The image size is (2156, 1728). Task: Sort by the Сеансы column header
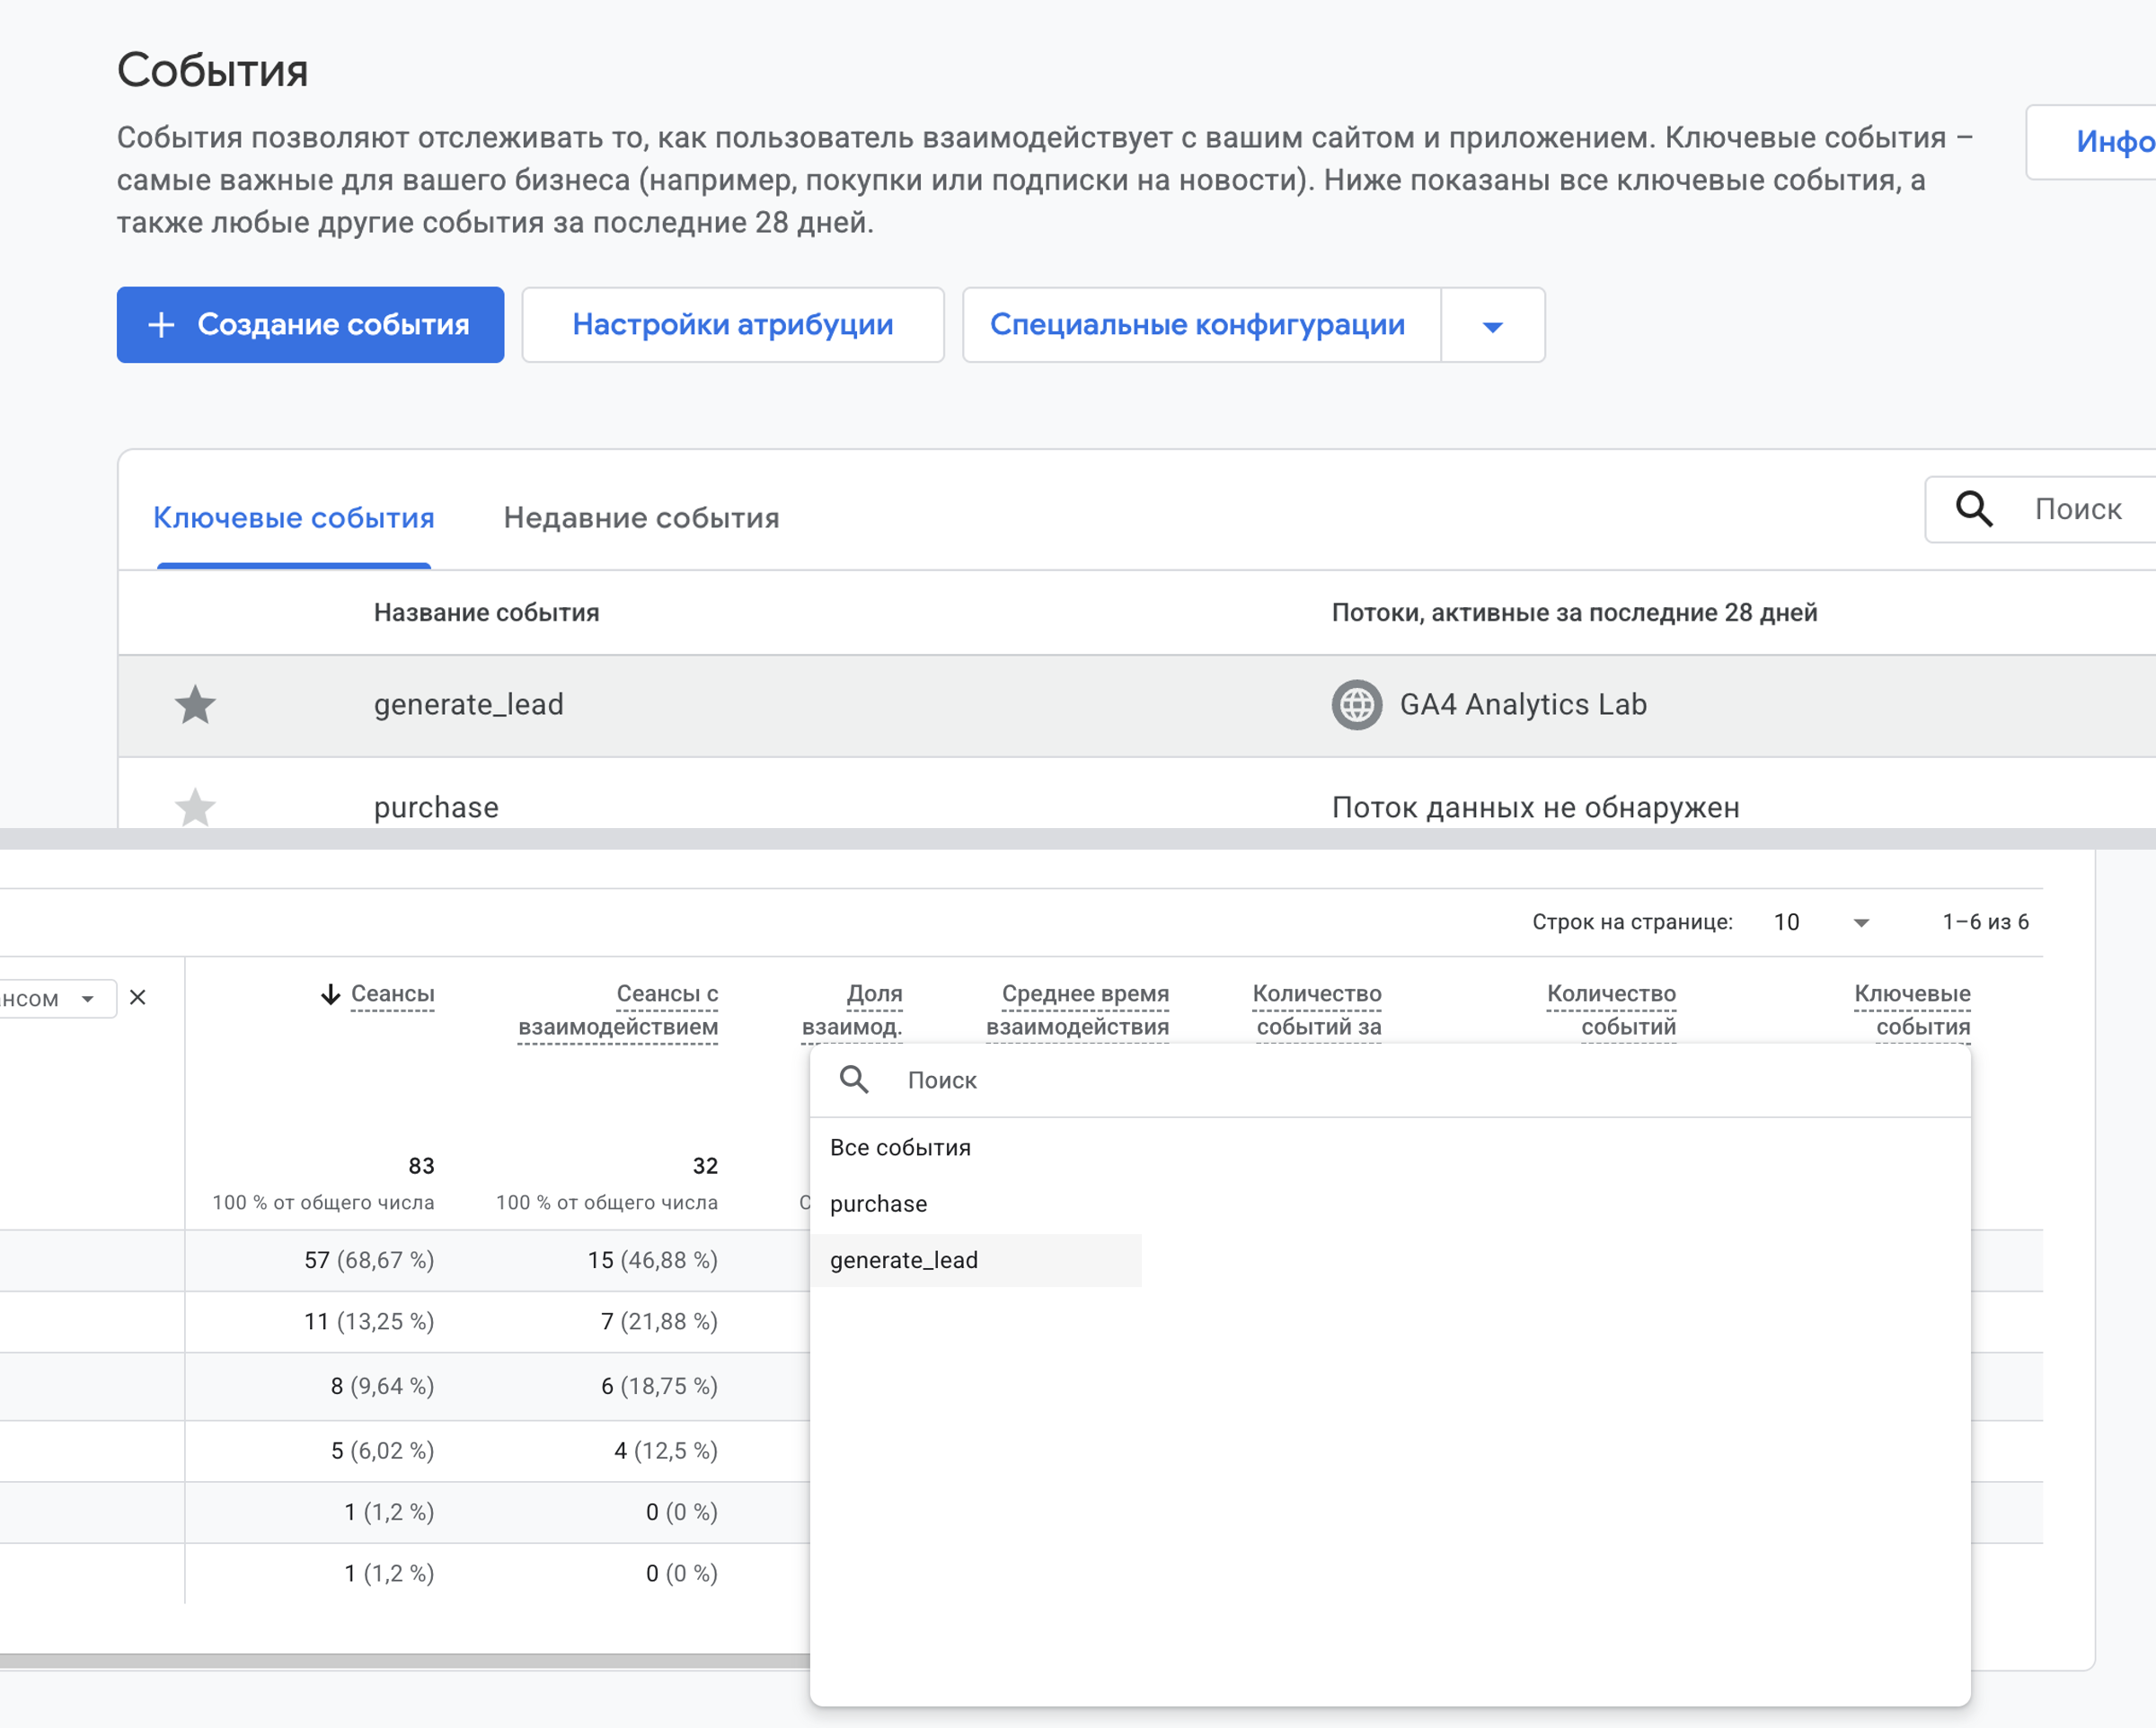pyautogui.click(x=392, y=994)
